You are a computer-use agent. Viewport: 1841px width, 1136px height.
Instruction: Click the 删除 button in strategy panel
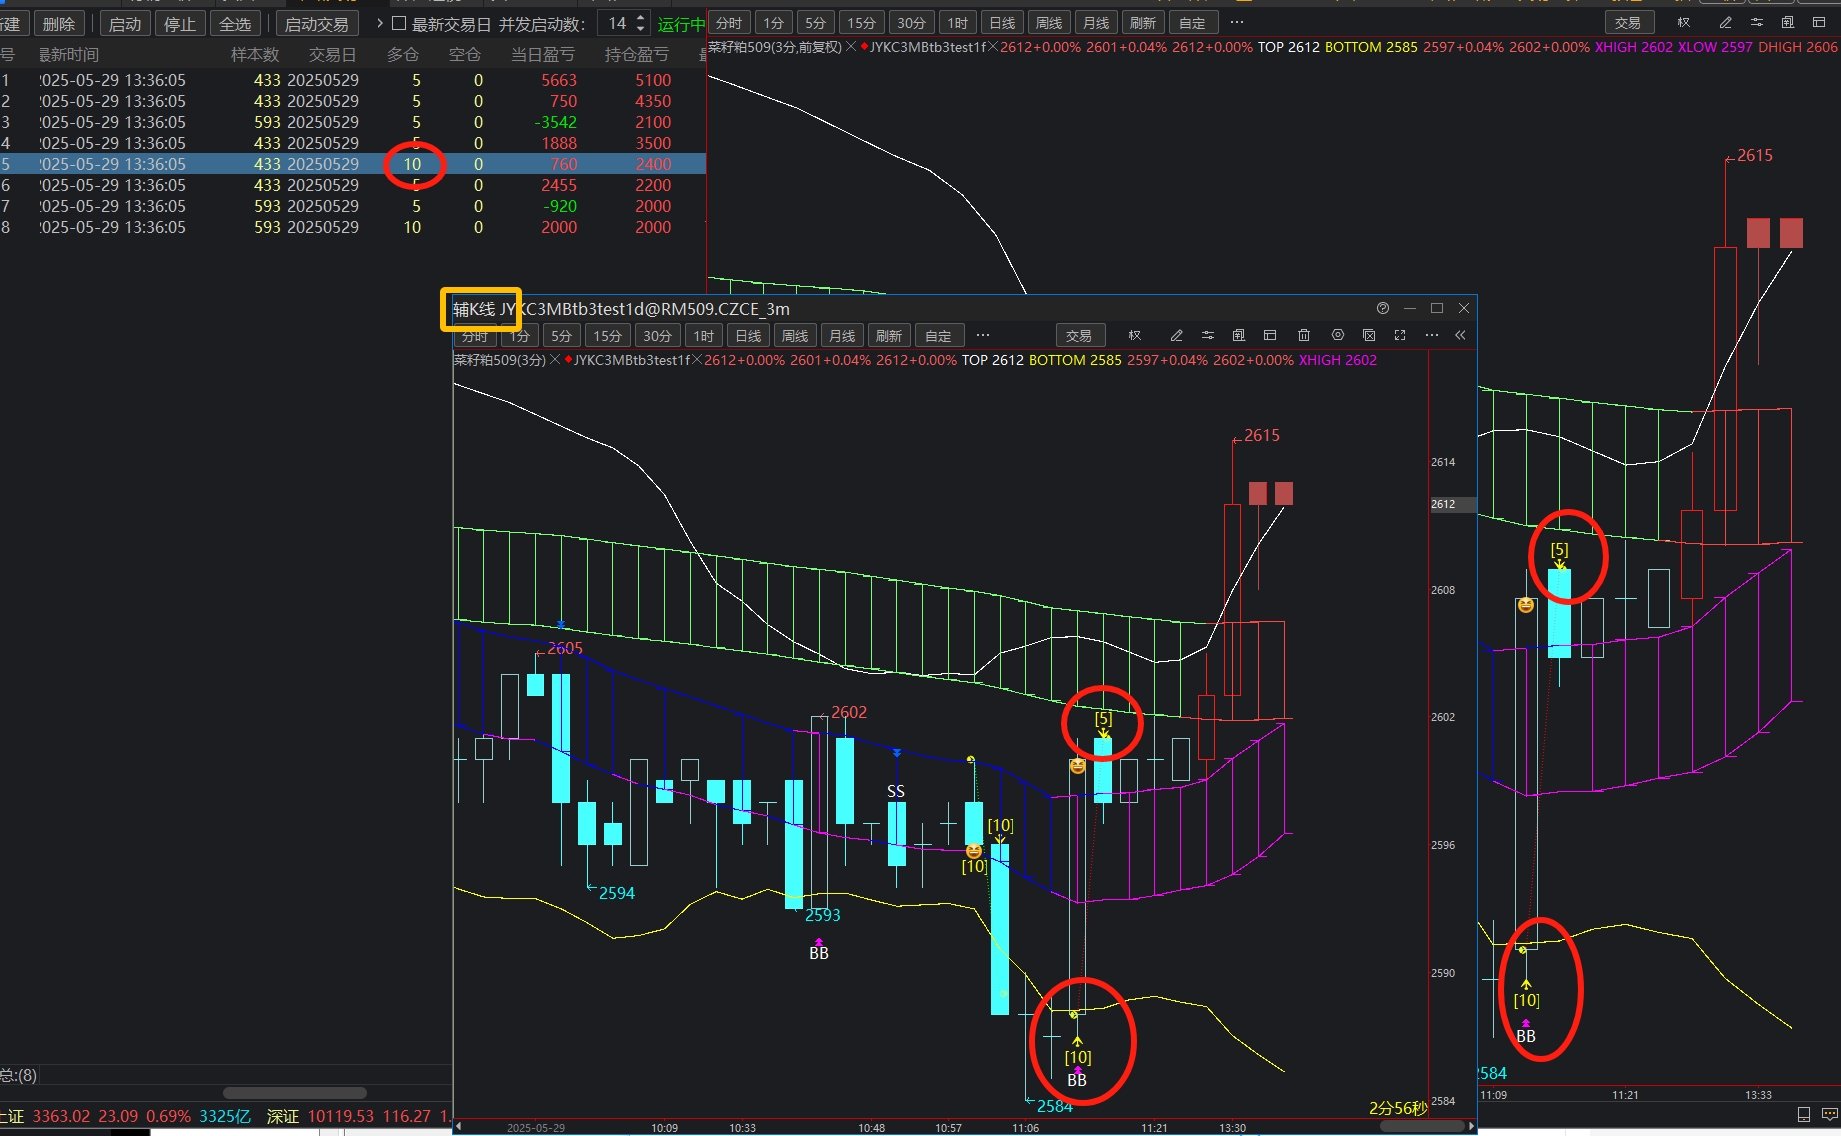pos(59,24)
